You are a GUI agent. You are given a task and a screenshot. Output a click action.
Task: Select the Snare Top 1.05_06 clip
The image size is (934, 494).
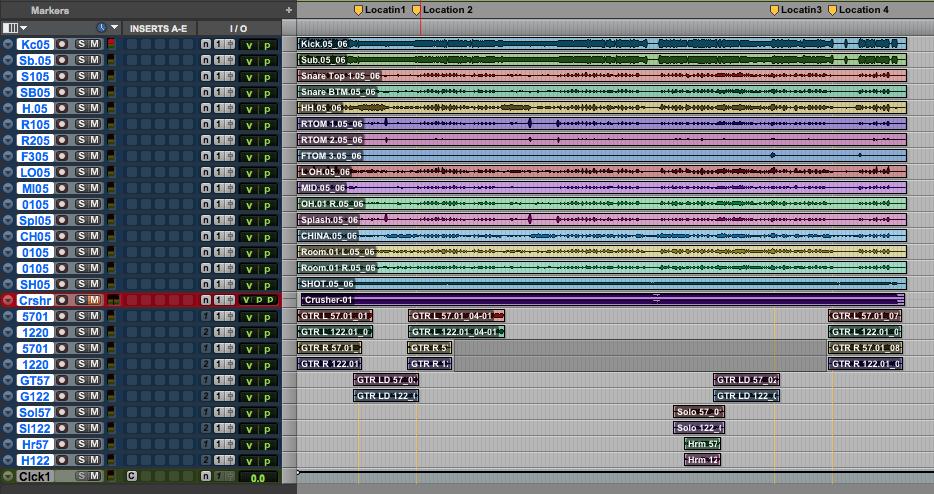602,76
